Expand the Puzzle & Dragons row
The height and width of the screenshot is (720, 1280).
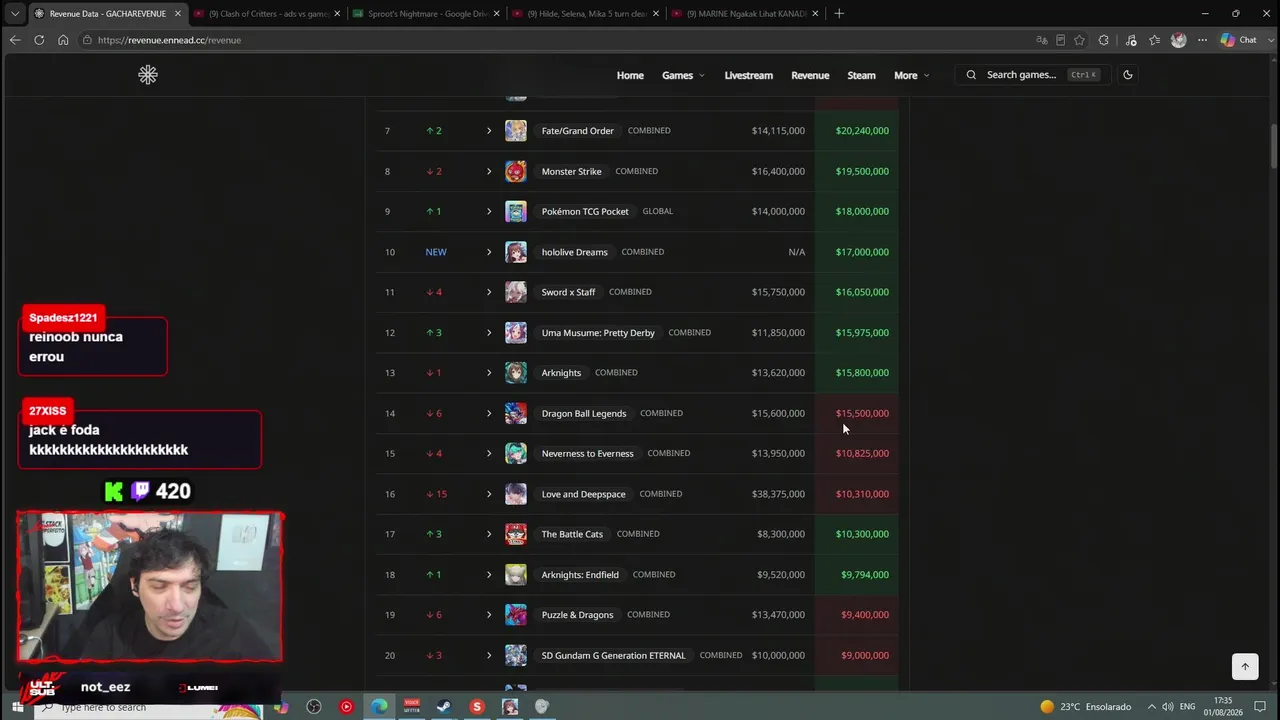pyautogui.click(x=489, y=615)
